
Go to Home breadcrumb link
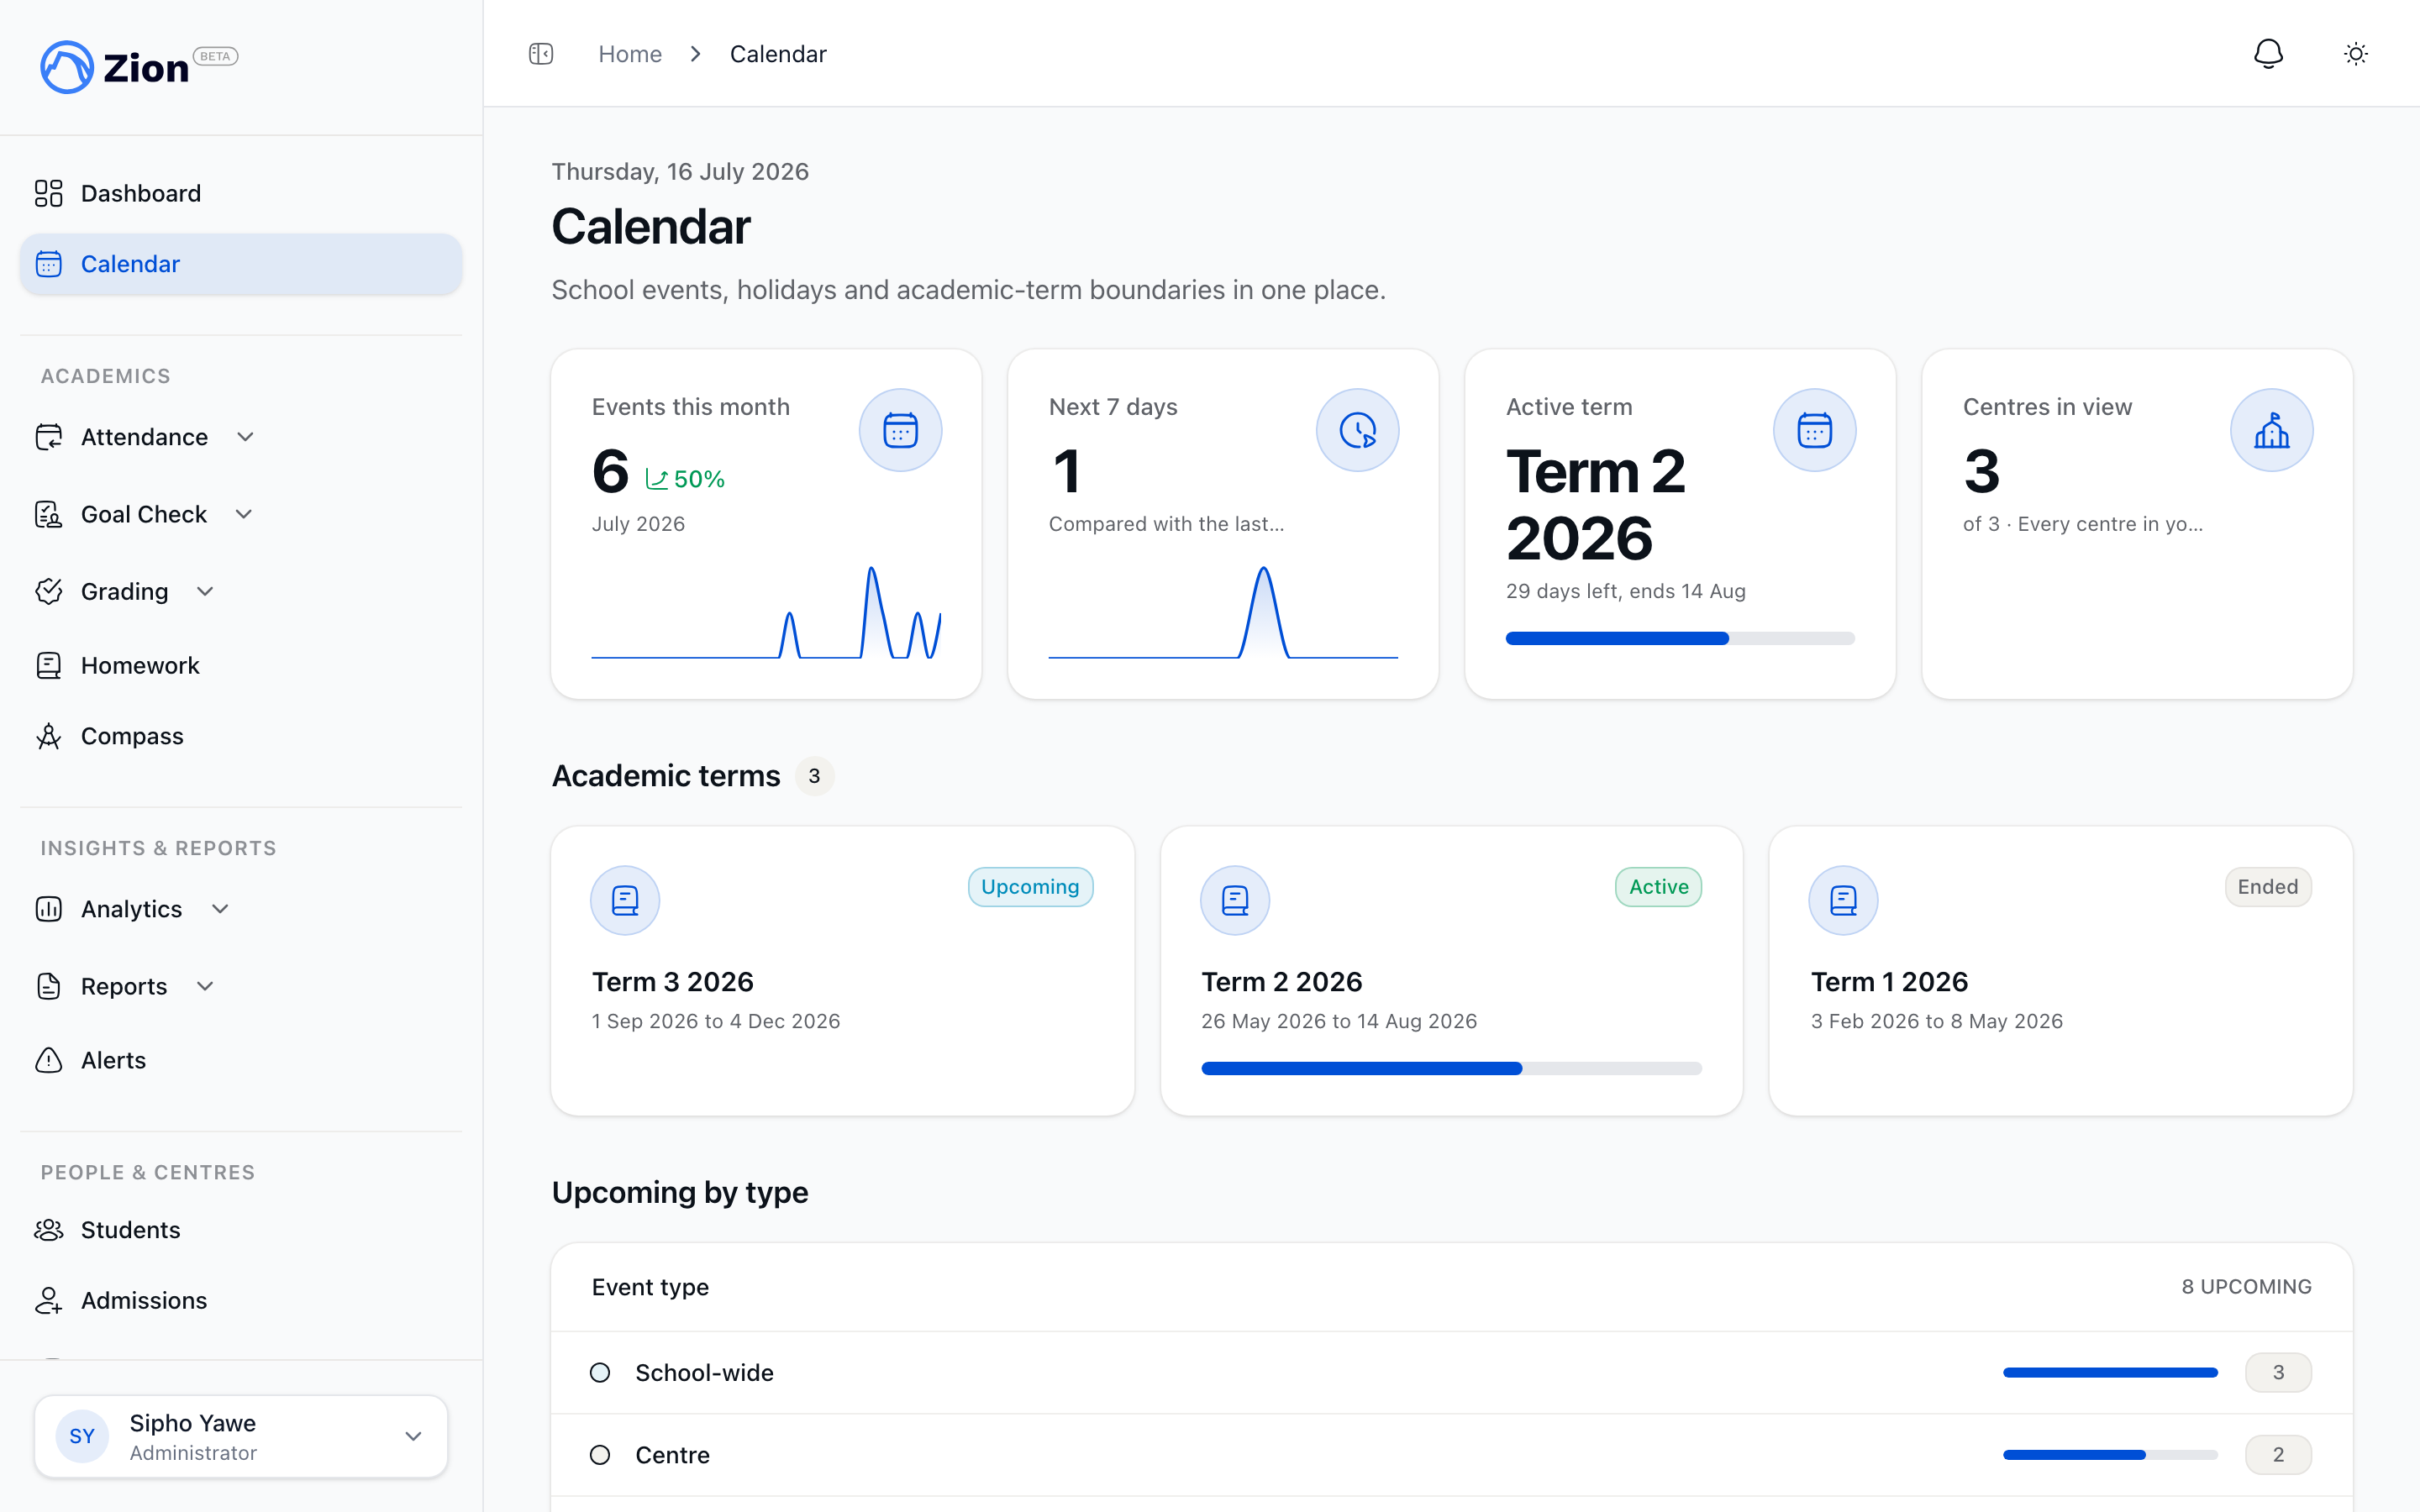point(630,54)
